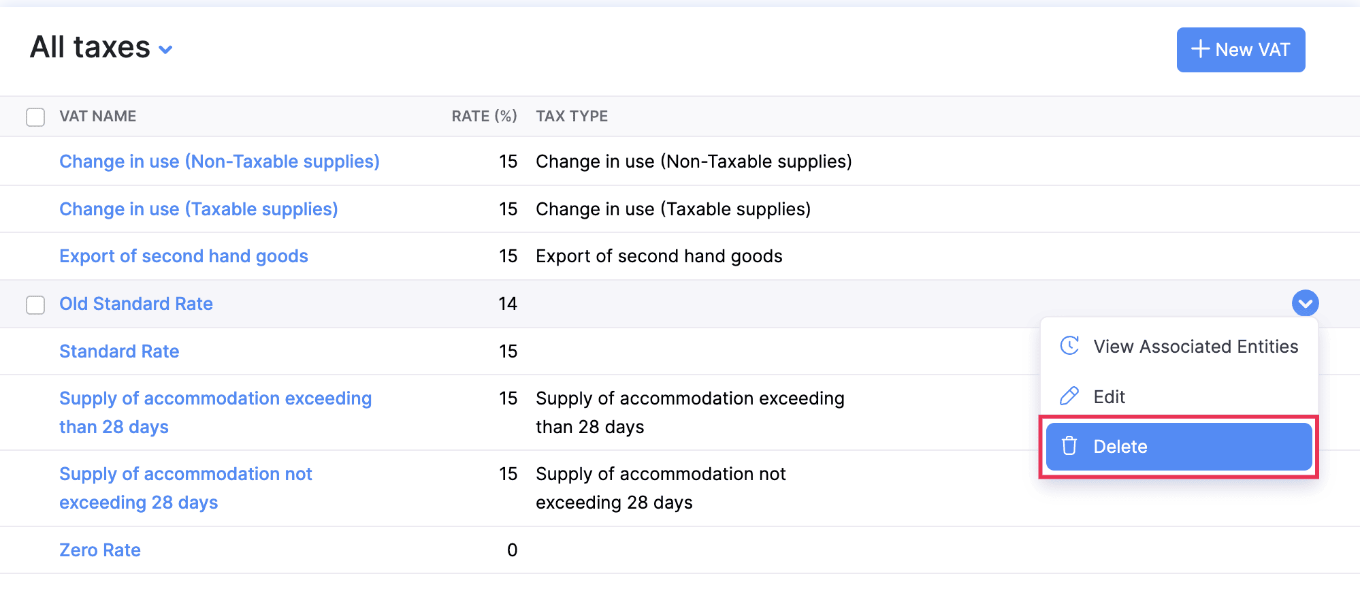The image size is (1360, 602).
Task: Click the pencil icon beside Edit
Action: pos(1069,396)
